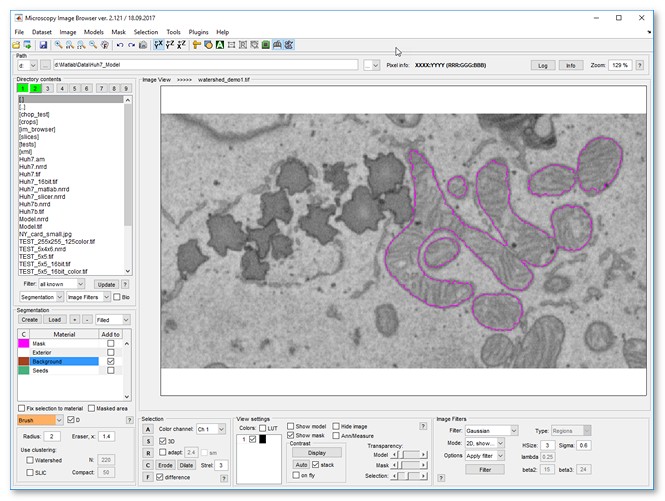The height and width of the screenshot is (501, 665).
Task: Switch to YZ plane view icon
Action: 169,45
